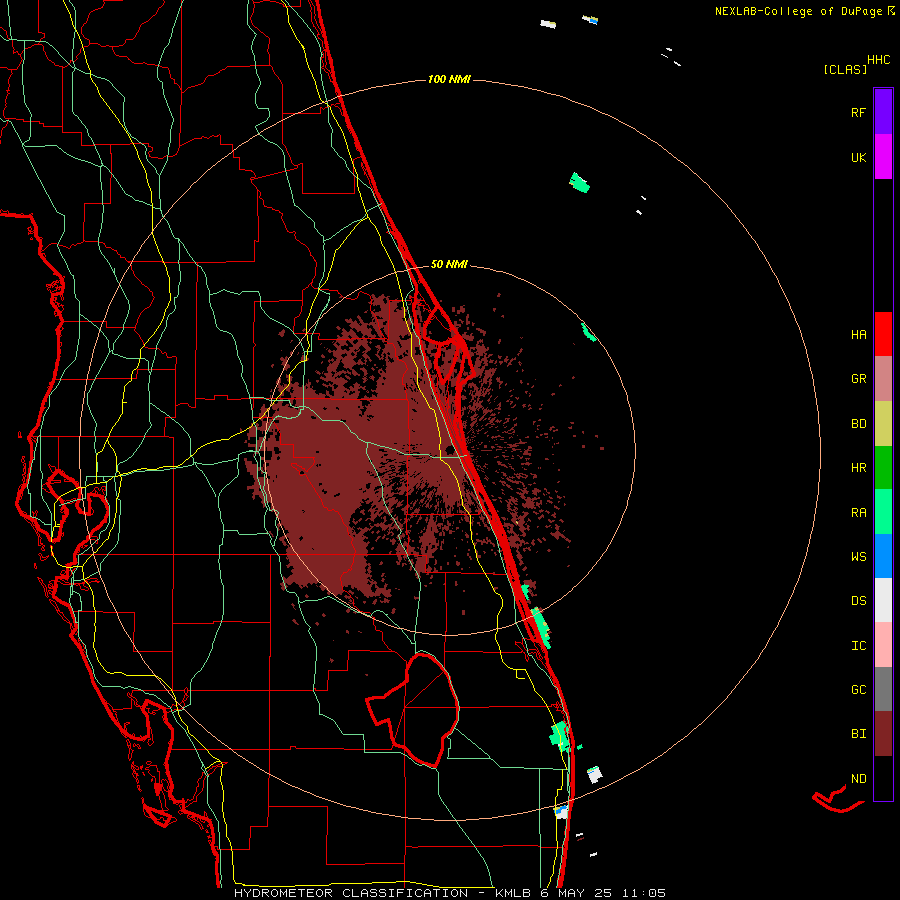Click the BD legend label
The height and width of the screenshot is (900, 900).
click(x=858, y=424)
